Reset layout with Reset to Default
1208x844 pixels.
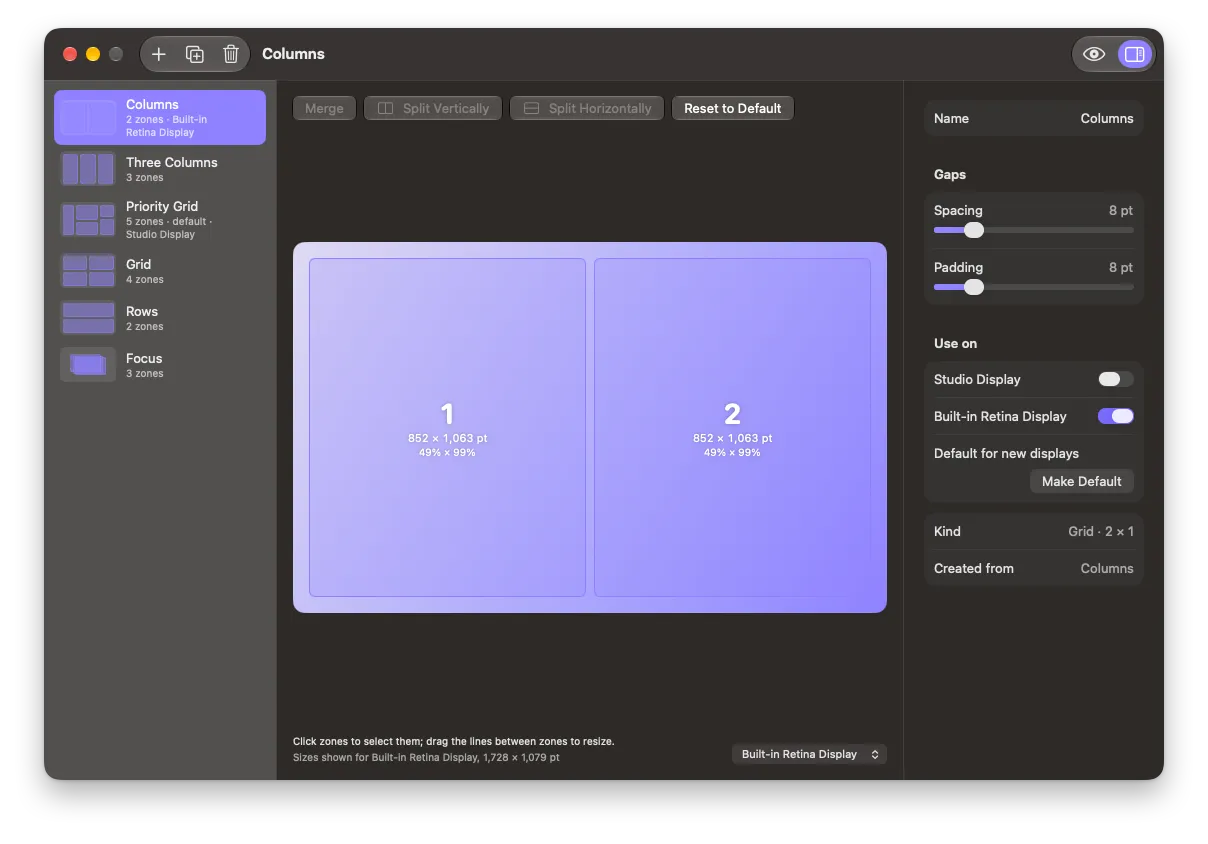click(x=733, y=108)
